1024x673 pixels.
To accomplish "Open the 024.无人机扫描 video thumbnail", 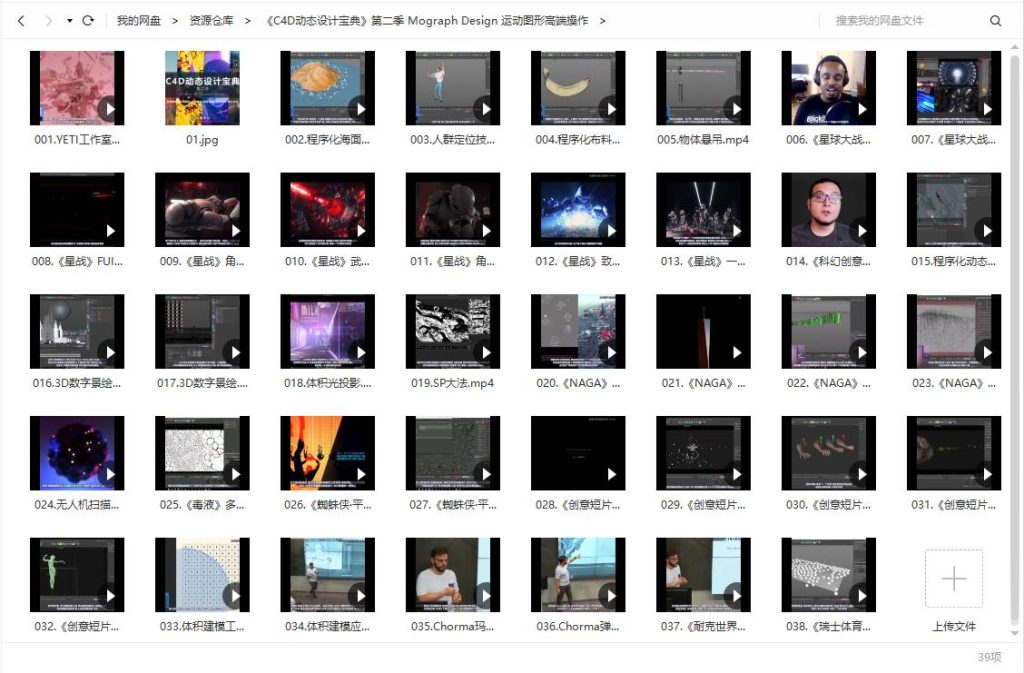I will (x=77, y=453).
